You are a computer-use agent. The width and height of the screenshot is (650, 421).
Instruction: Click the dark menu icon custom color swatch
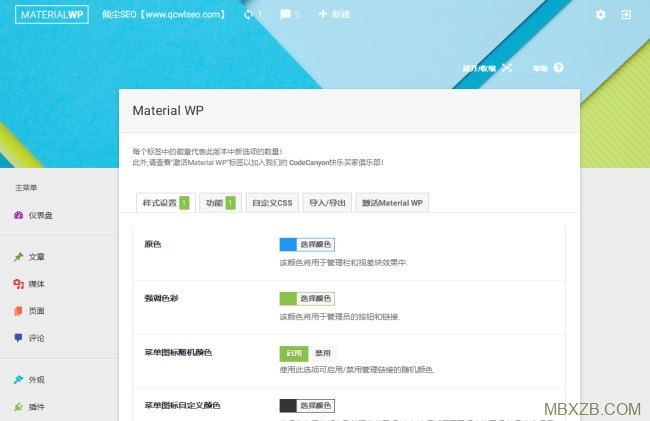tap(288, 406)
